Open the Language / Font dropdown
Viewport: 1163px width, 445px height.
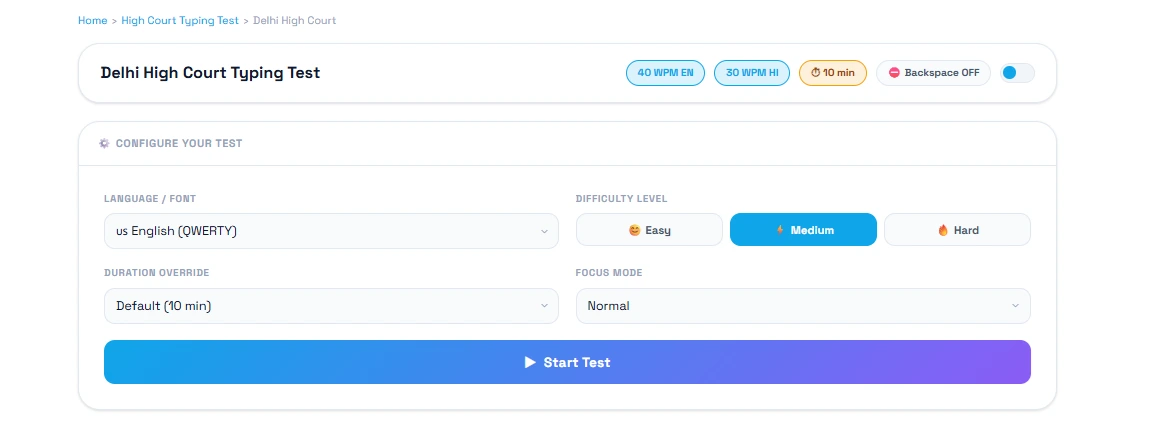click(x=331, y=231)
